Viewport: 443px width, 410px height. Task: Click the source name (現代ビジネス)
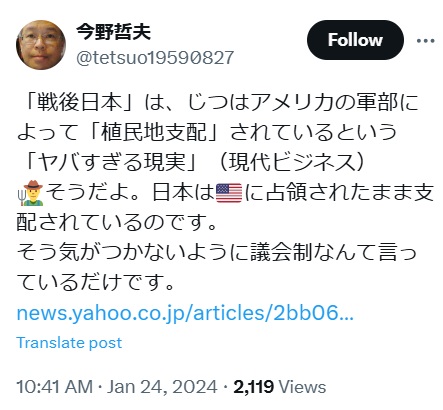(291, 163)
